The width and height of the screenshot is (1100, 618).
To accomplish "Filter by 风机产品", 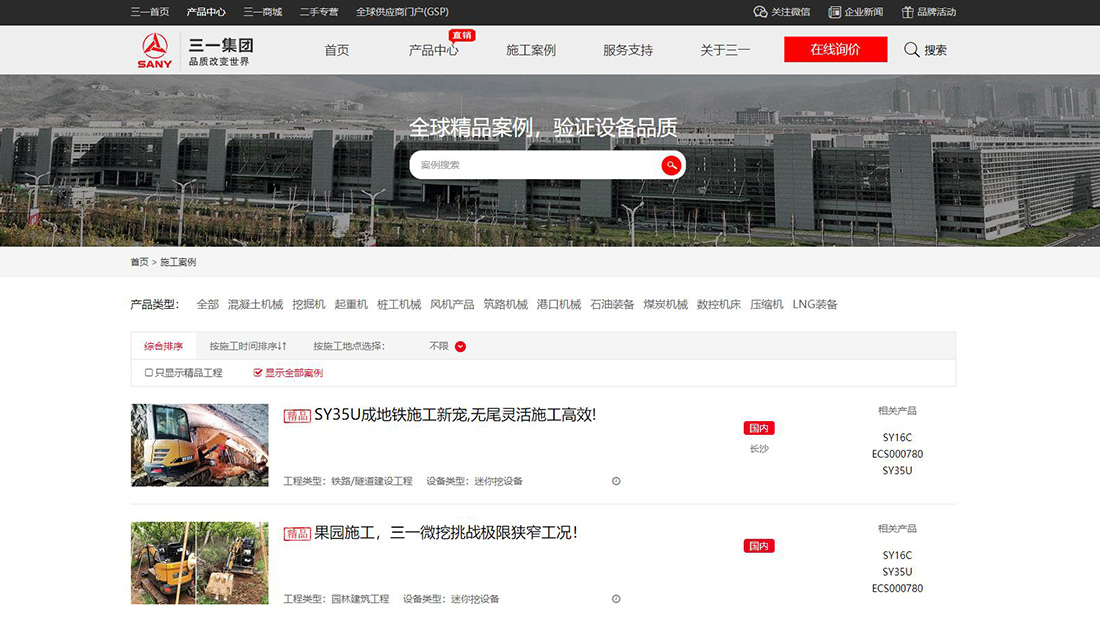I will (452, 304).
